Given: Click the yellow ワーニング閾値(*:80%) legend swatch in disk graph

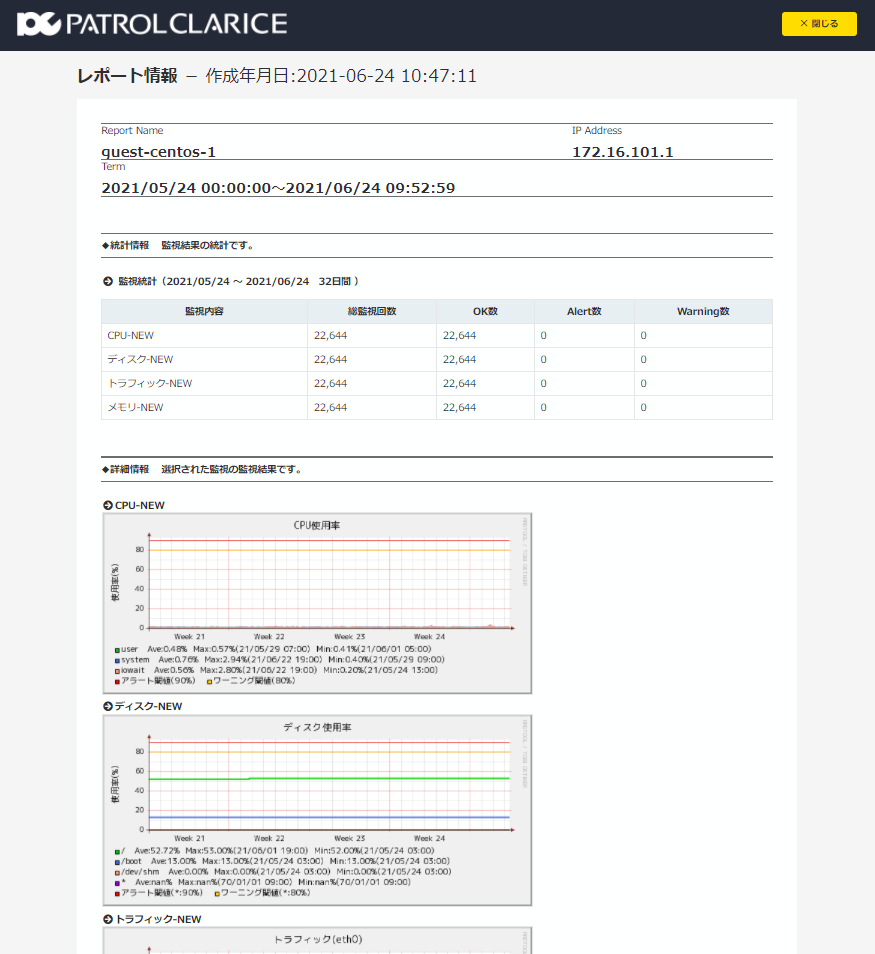Looking at the screenshot, I should pos(217,893).
